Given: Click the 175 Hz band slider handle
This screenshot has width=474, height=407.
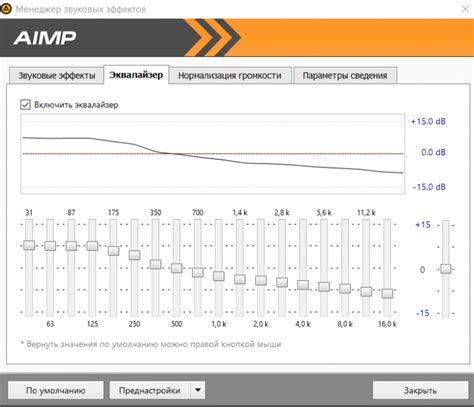Looking at the screenshot, I should click(x=113, y=251).
